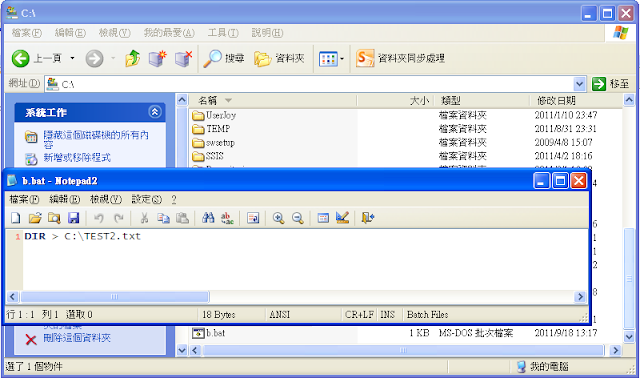
Task: Click ANSI encoding in Notepad2 status bar
Action: 280,315
